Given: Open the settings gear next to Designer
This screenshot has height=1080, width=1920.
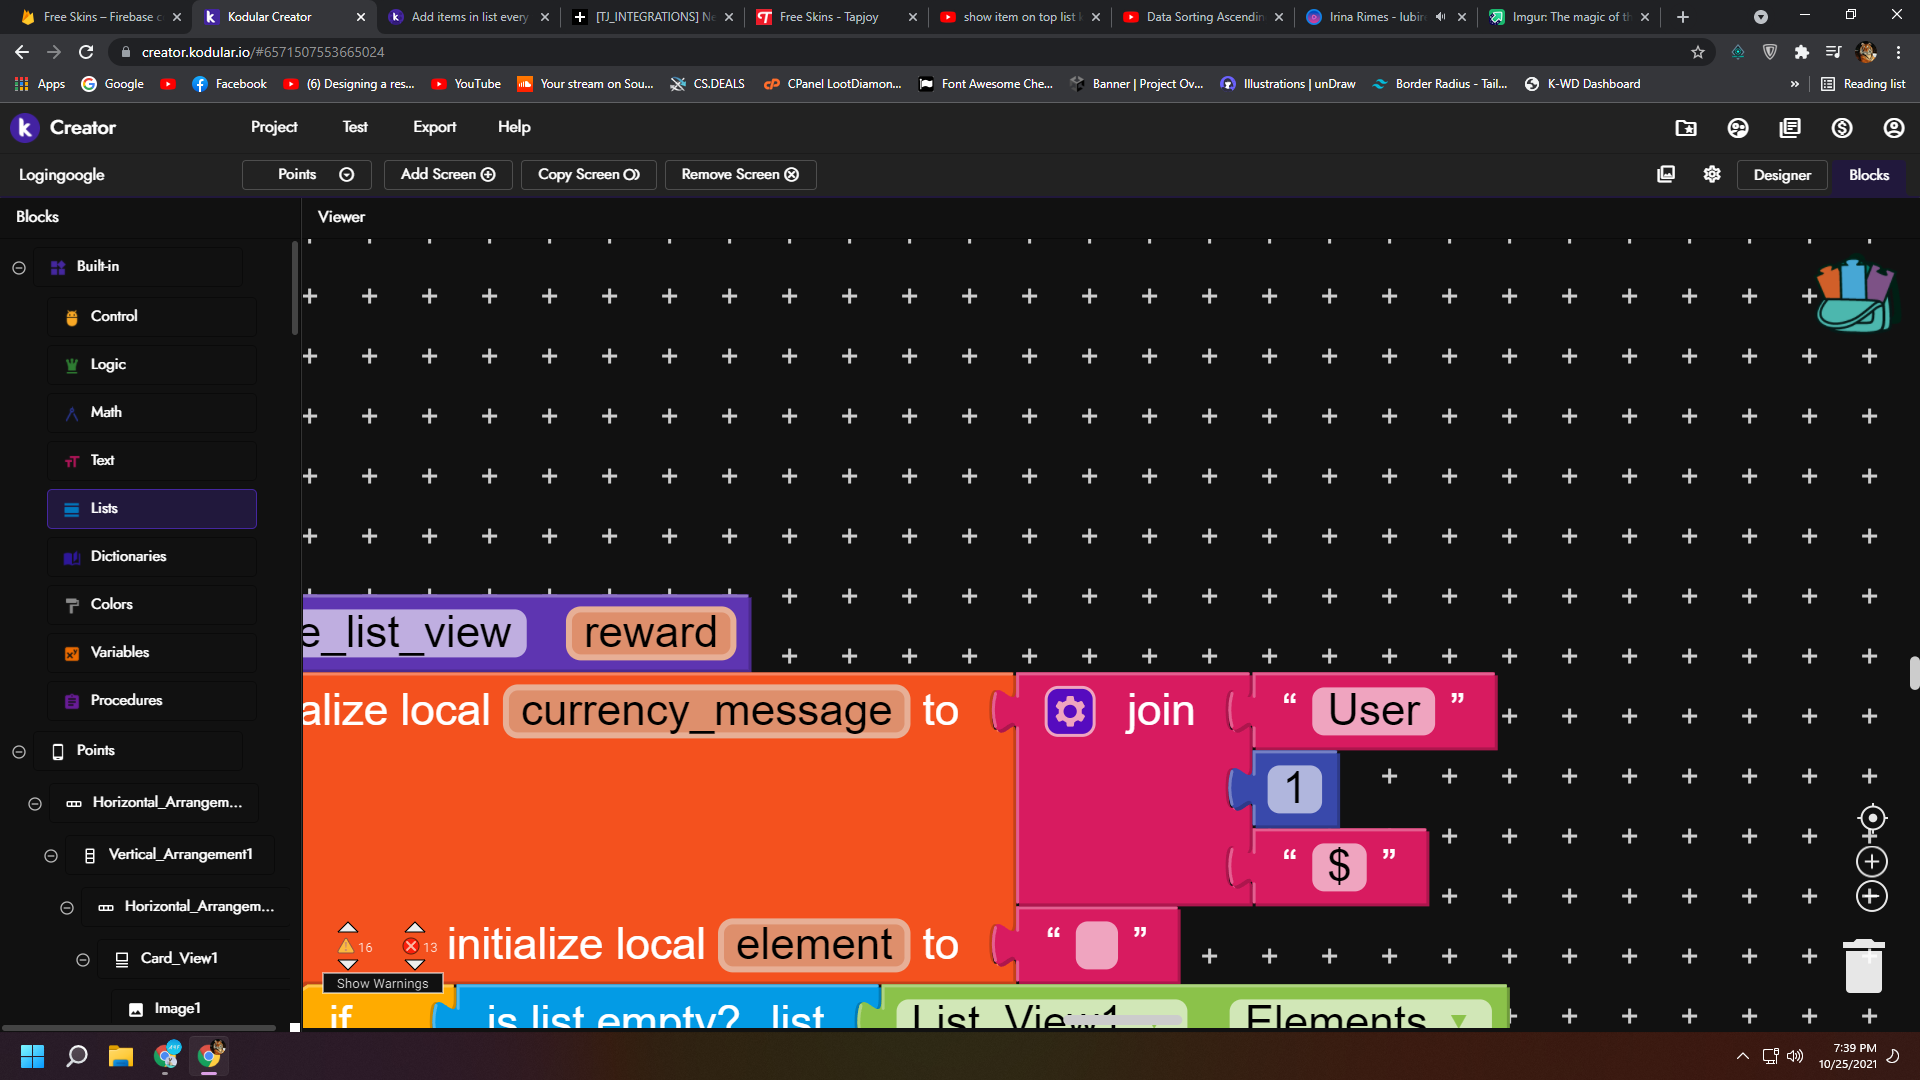Looking at the screenshot, I should coord(1712,174).
